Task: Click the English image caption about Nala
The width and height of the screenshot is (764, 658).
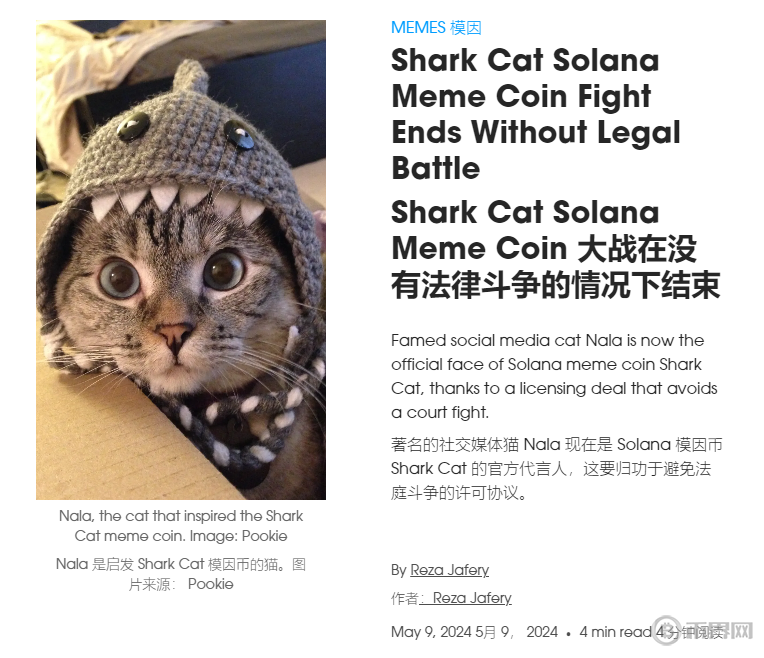Action: pyautogui.click(x=181, y=525)
